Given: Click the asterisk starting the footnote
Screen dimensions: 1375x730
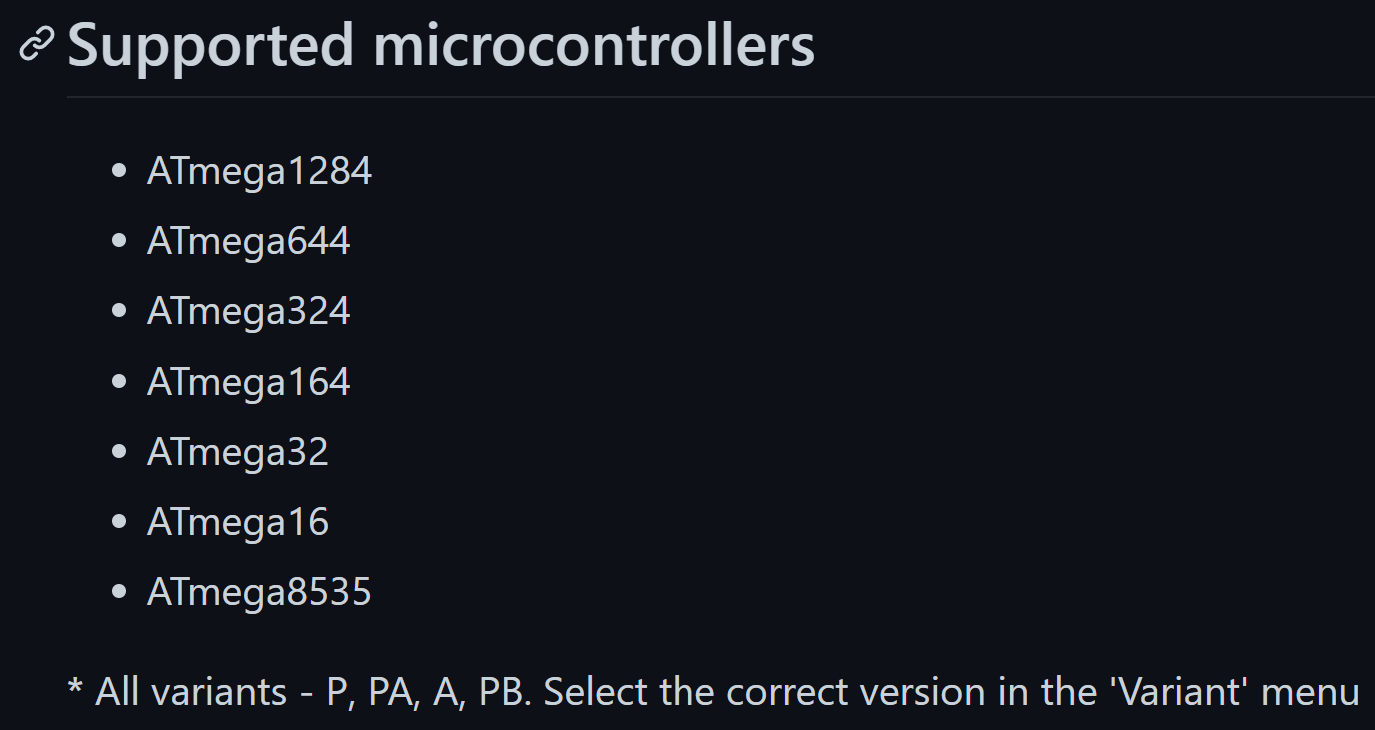Looking at the screenshot, I should 76,687.
